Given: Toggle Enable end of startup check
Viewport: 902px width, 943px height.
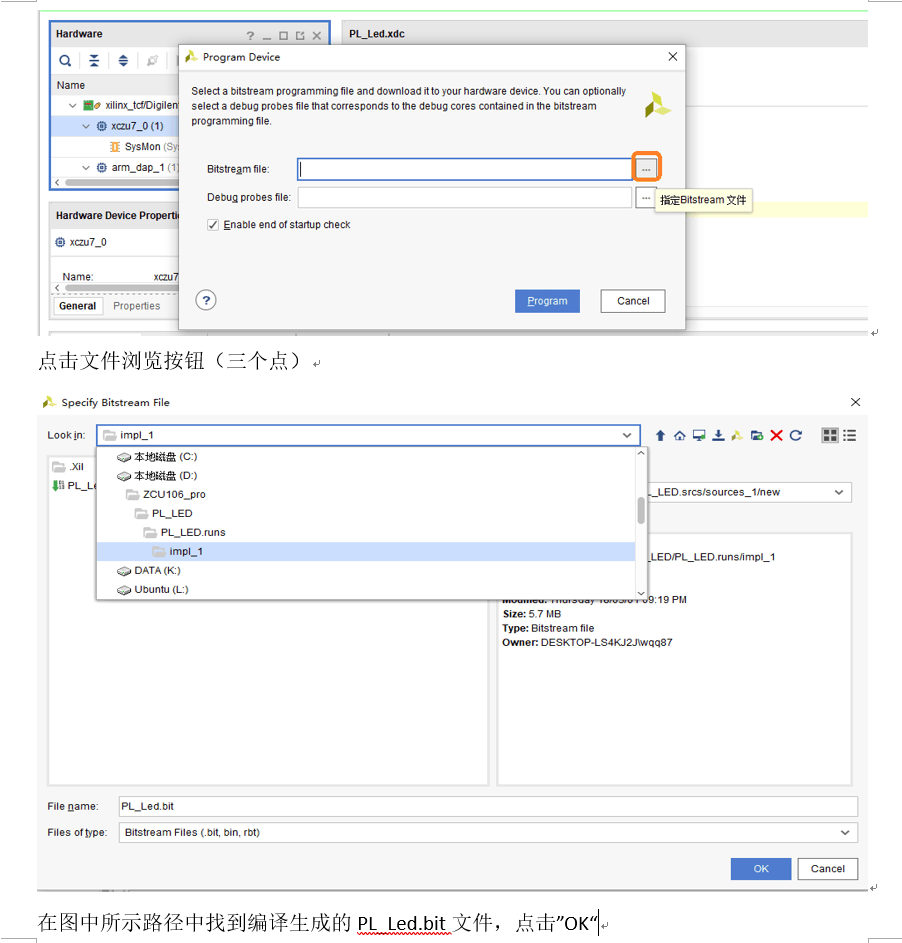Looking at the screenshot, I should (x=213, y=224).
